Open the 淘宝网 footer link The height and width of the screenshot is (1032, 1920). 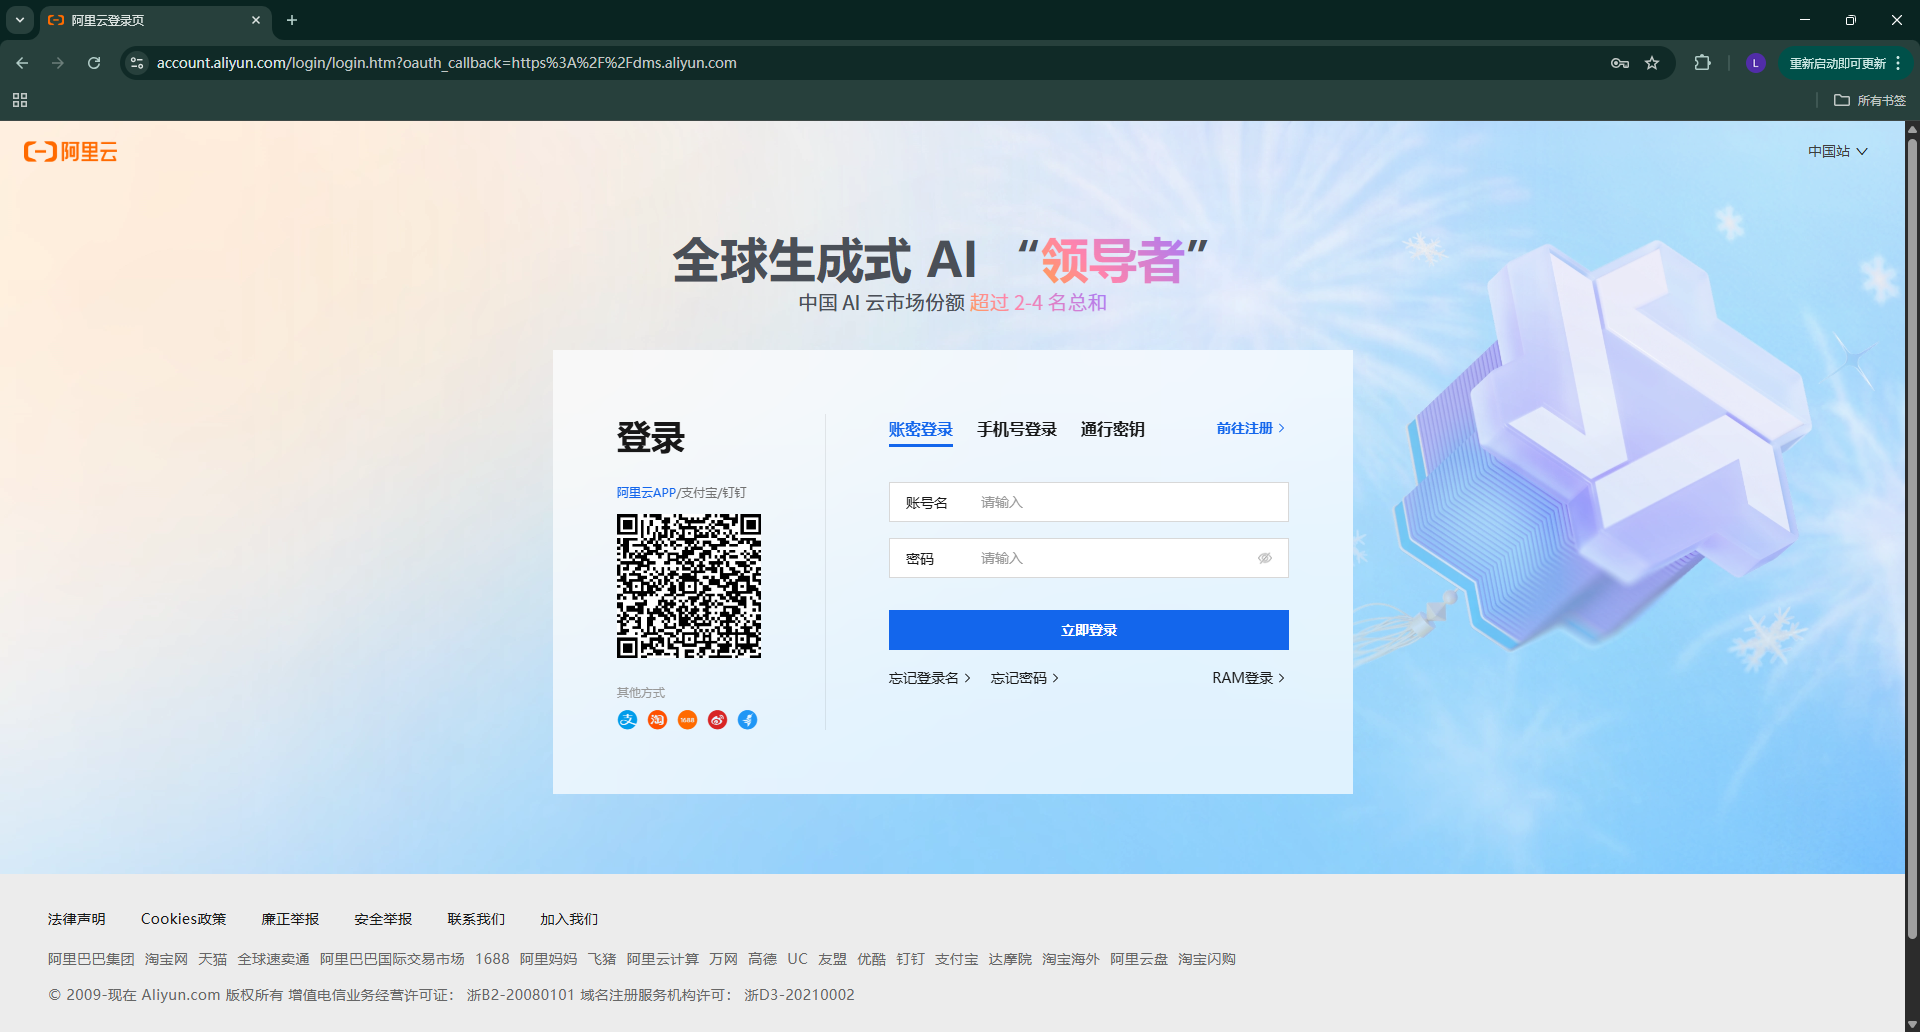pyautogui.click(x=166, y=959)
